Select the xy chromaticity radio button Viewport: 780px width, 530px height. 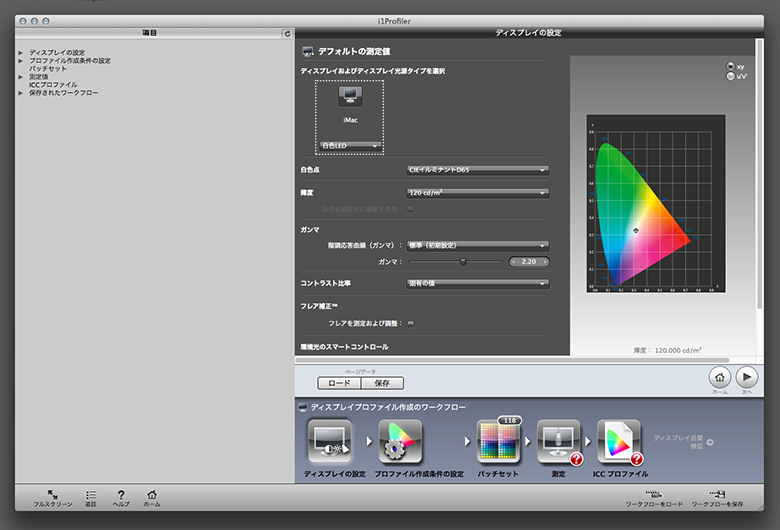click(x=730, y=67)
